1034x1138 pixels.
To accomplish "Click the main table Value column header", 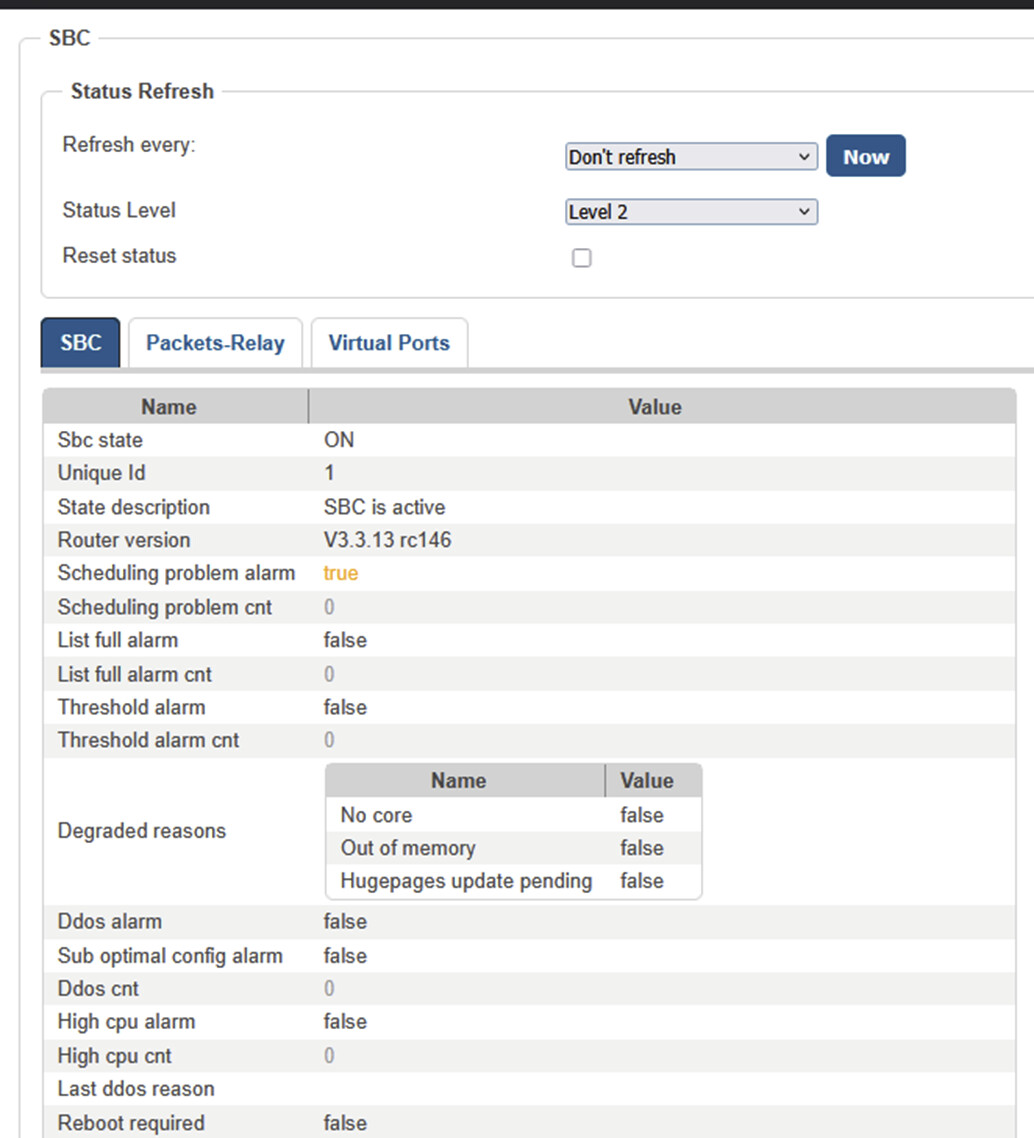I will point(654,407).
